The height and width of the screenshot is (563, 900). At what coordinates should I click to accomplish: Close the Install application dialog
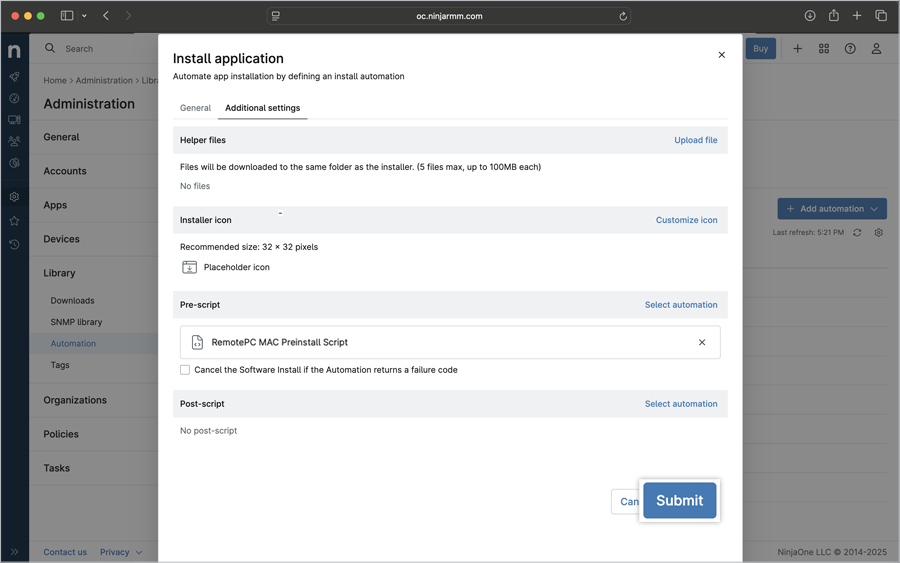pyautogui.click(x=721, y=55)
